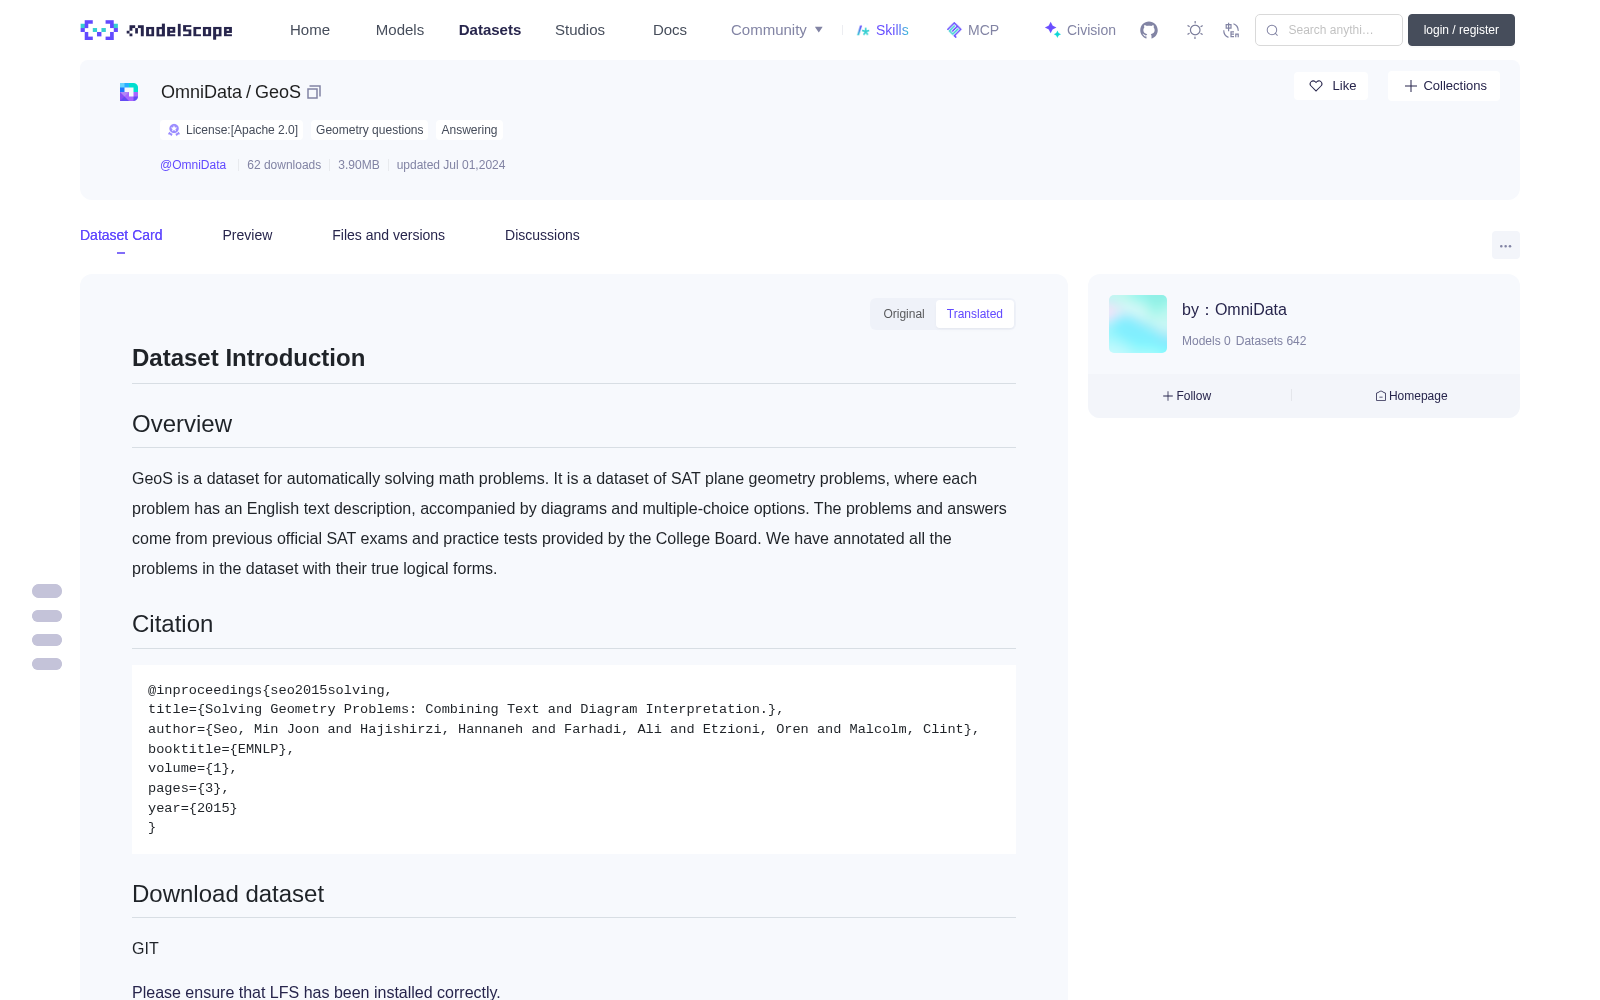Click the login / register button
1600x1000 pixels.
[1461, 30]
